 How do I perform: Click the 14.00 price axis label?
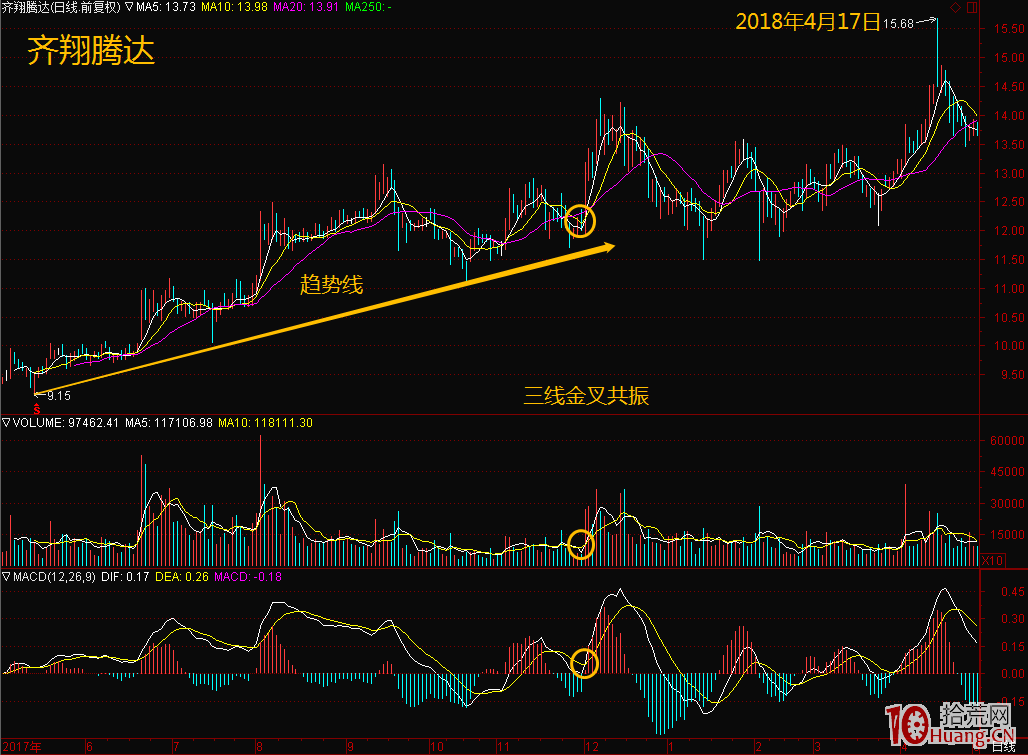click(1009, 115)
